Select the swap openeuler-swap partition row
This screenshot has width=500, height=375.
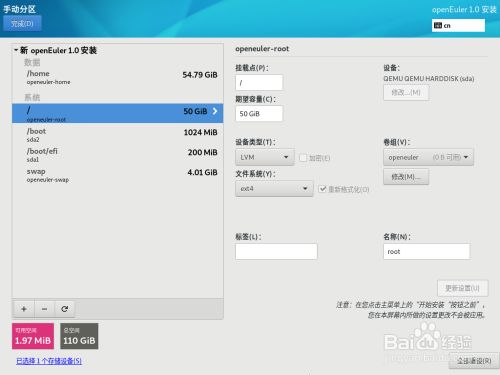118,175
